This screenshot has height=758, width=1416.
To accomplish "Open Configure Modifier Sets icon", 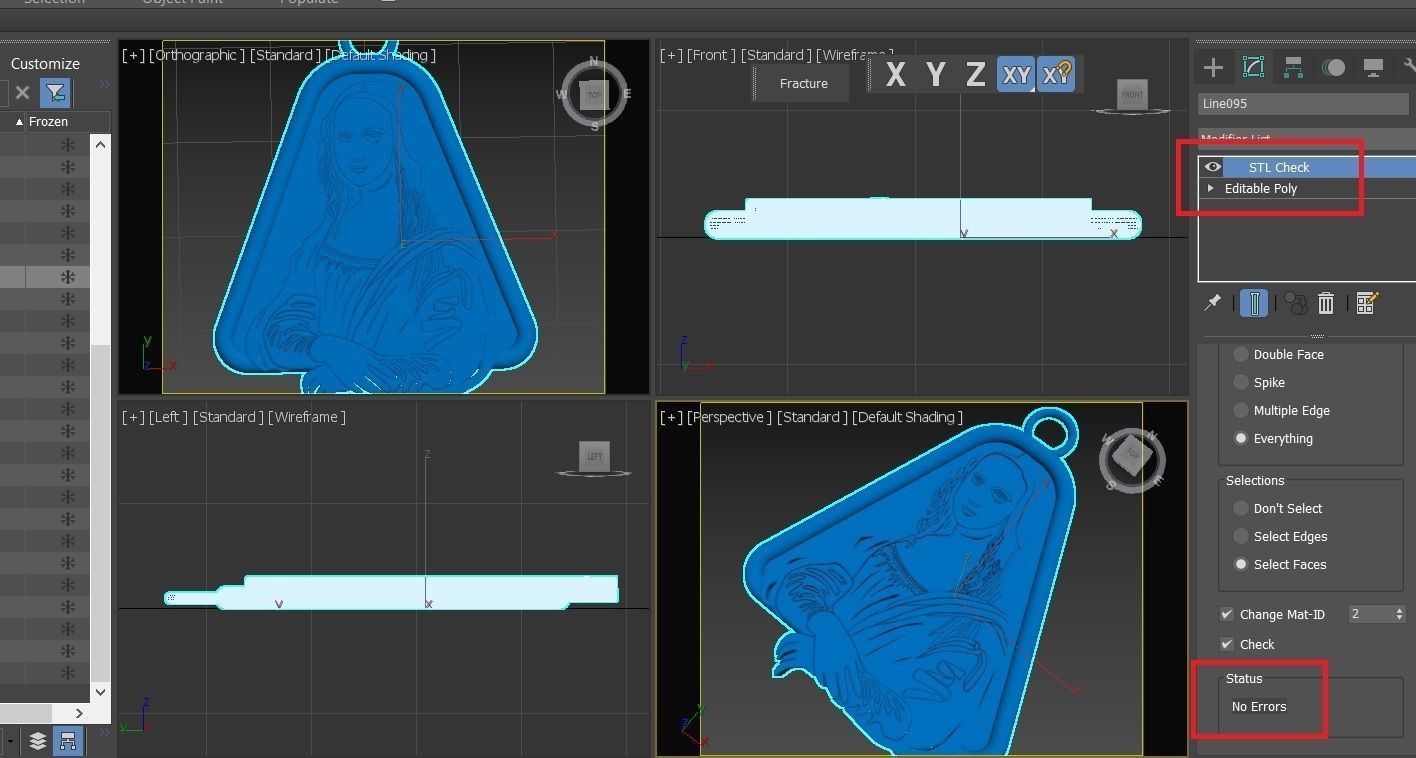I will [1367, 303].
